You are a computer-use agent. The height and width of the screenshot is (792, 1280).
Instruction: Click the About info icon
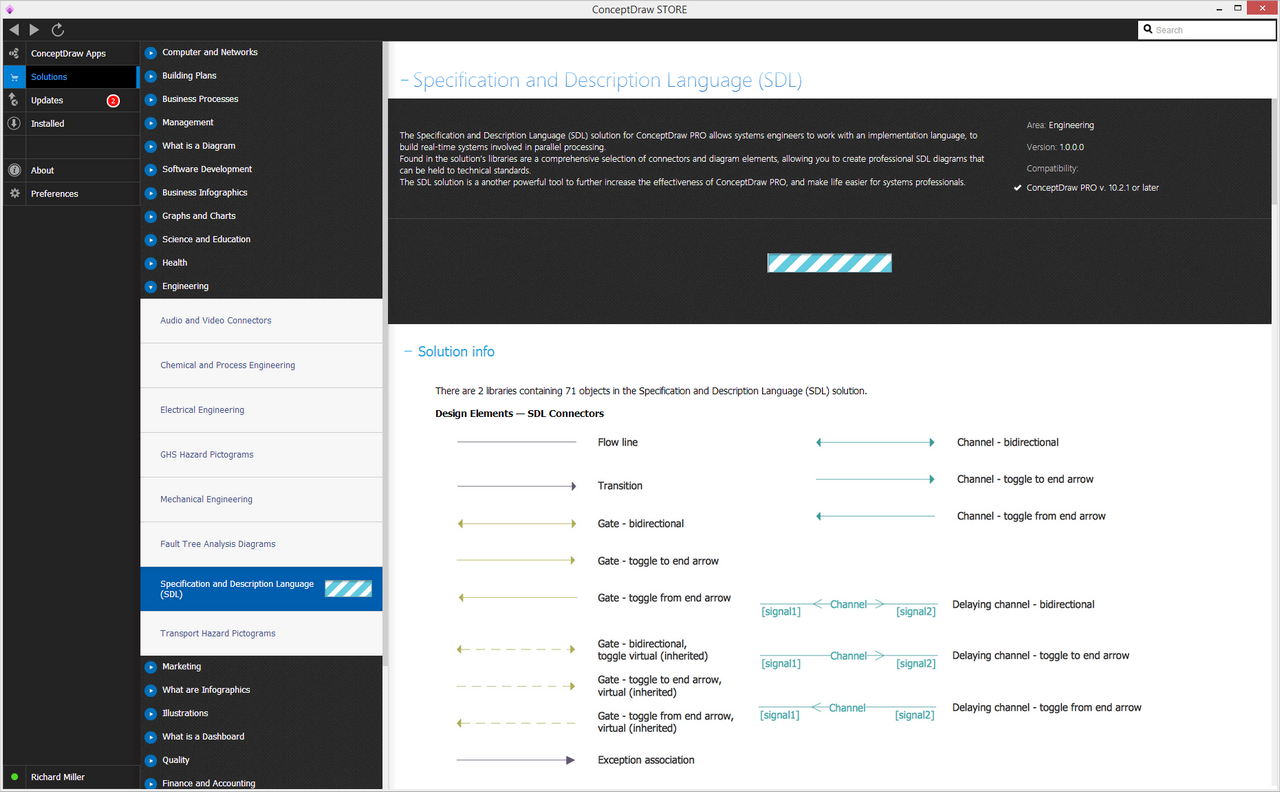tap(14, 170)
